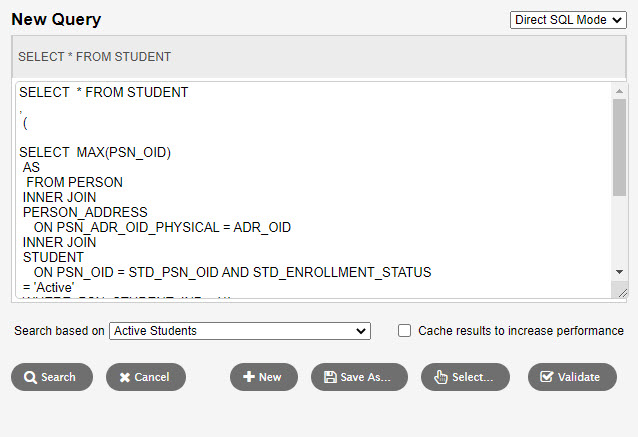The image size is (638, 437).
Task: Click the floppy disk icon on Save As
Action: [x=330, y=377]
